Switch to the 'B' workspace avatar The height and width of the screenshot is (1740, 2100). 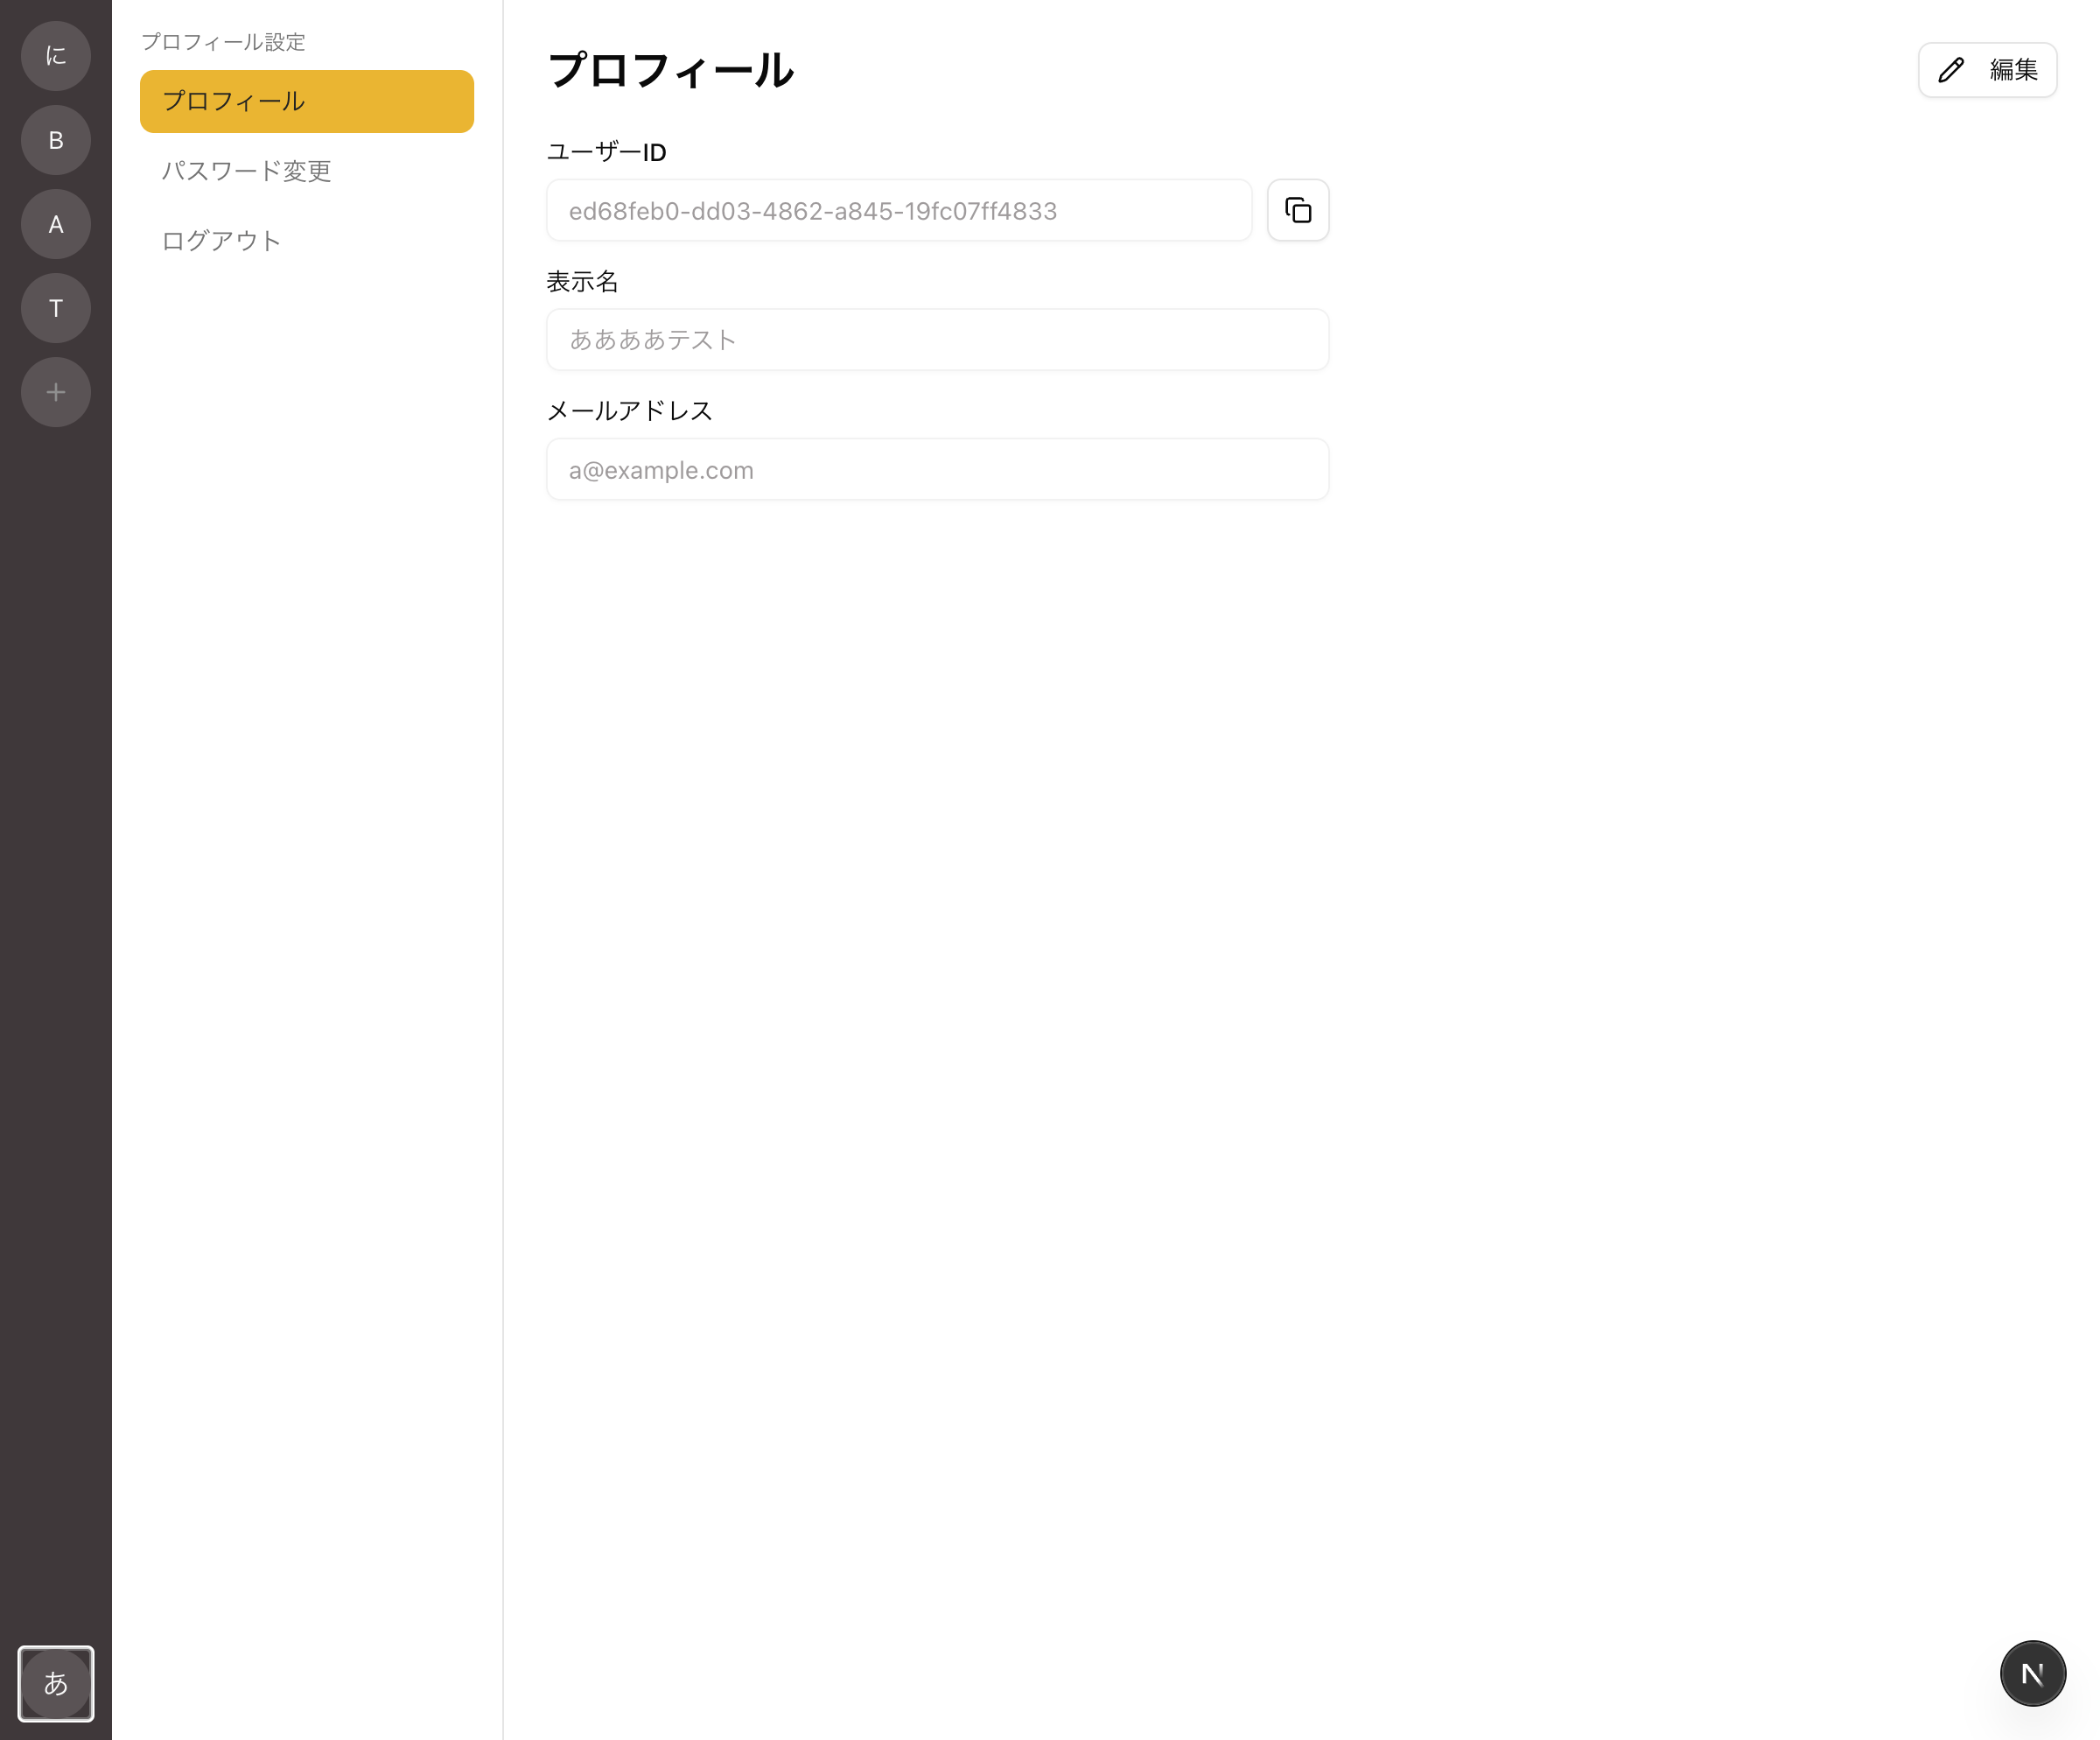pos(56,140)
